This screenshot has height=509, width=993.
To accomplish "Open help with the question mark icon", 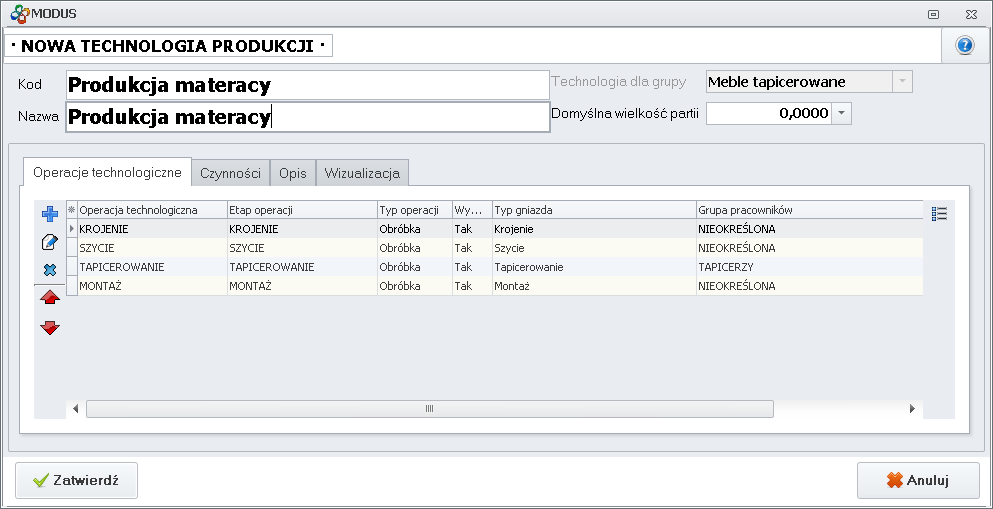I will (965, 46).
